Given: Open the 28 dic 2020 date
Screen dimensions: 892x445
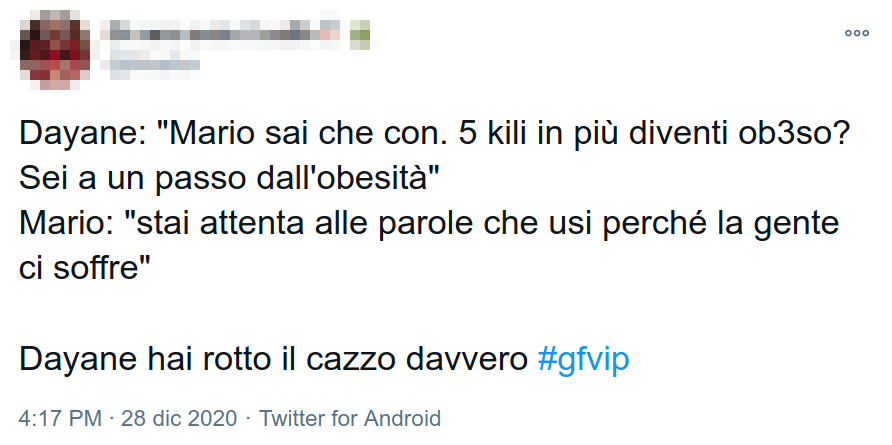Looking at the screenshot, I should click(179, 419).
